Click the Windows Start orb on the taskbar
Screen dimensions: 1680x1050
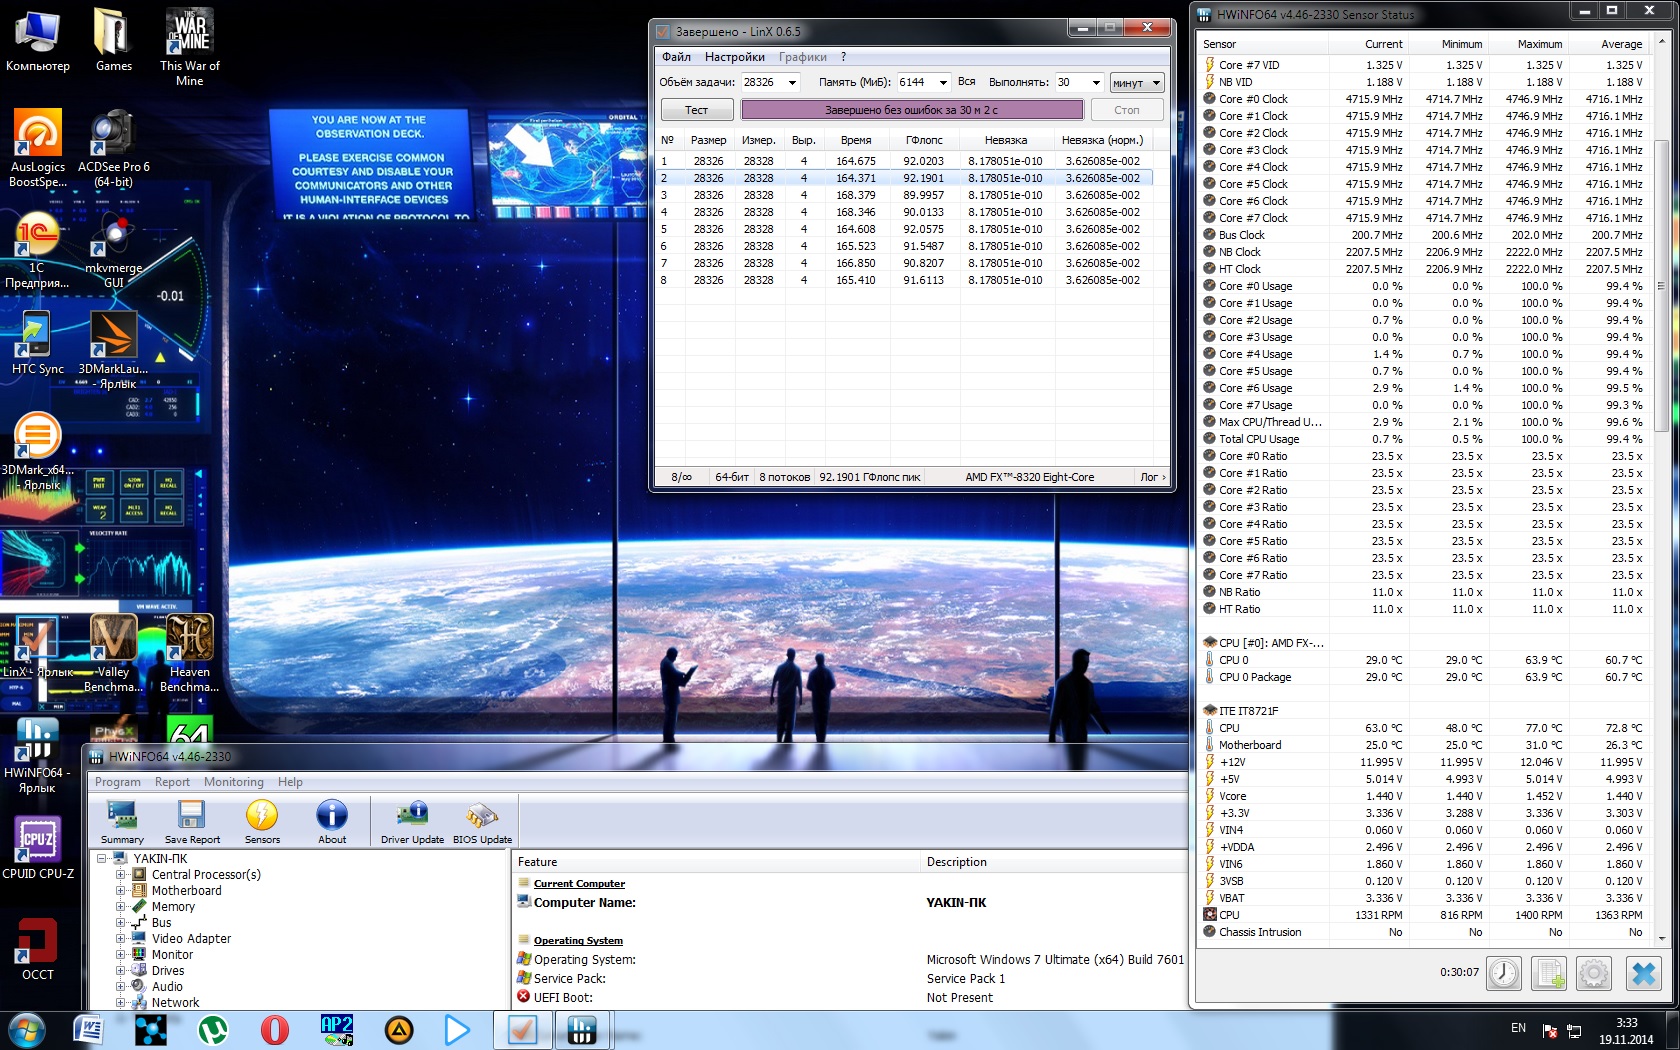[27, 1029]
